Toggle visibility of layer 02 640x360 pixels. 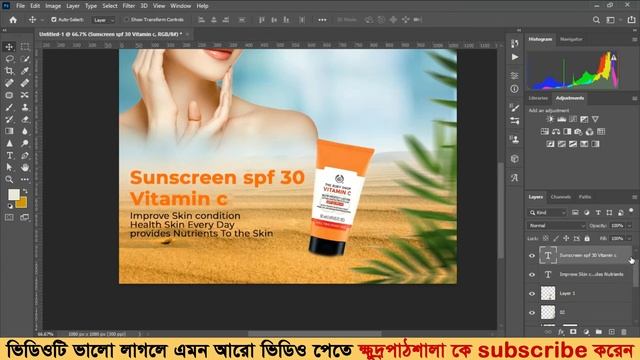coord(532,313)
